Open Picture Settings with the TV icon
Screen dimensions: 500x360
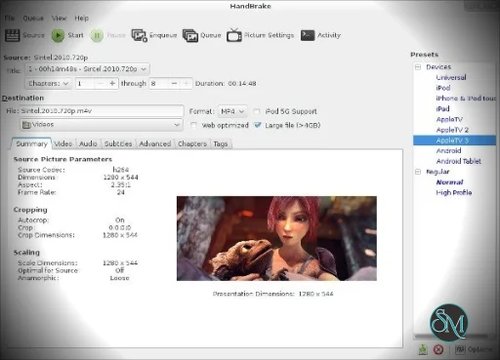(260, 35)
